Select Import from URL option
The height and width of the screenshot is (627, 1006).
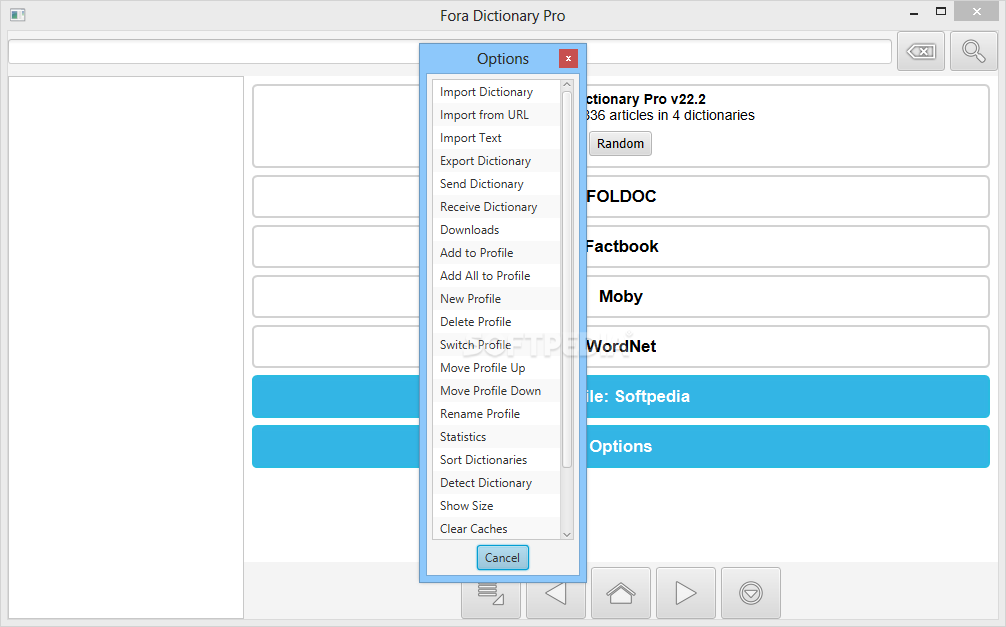click(x=496, y=115)
